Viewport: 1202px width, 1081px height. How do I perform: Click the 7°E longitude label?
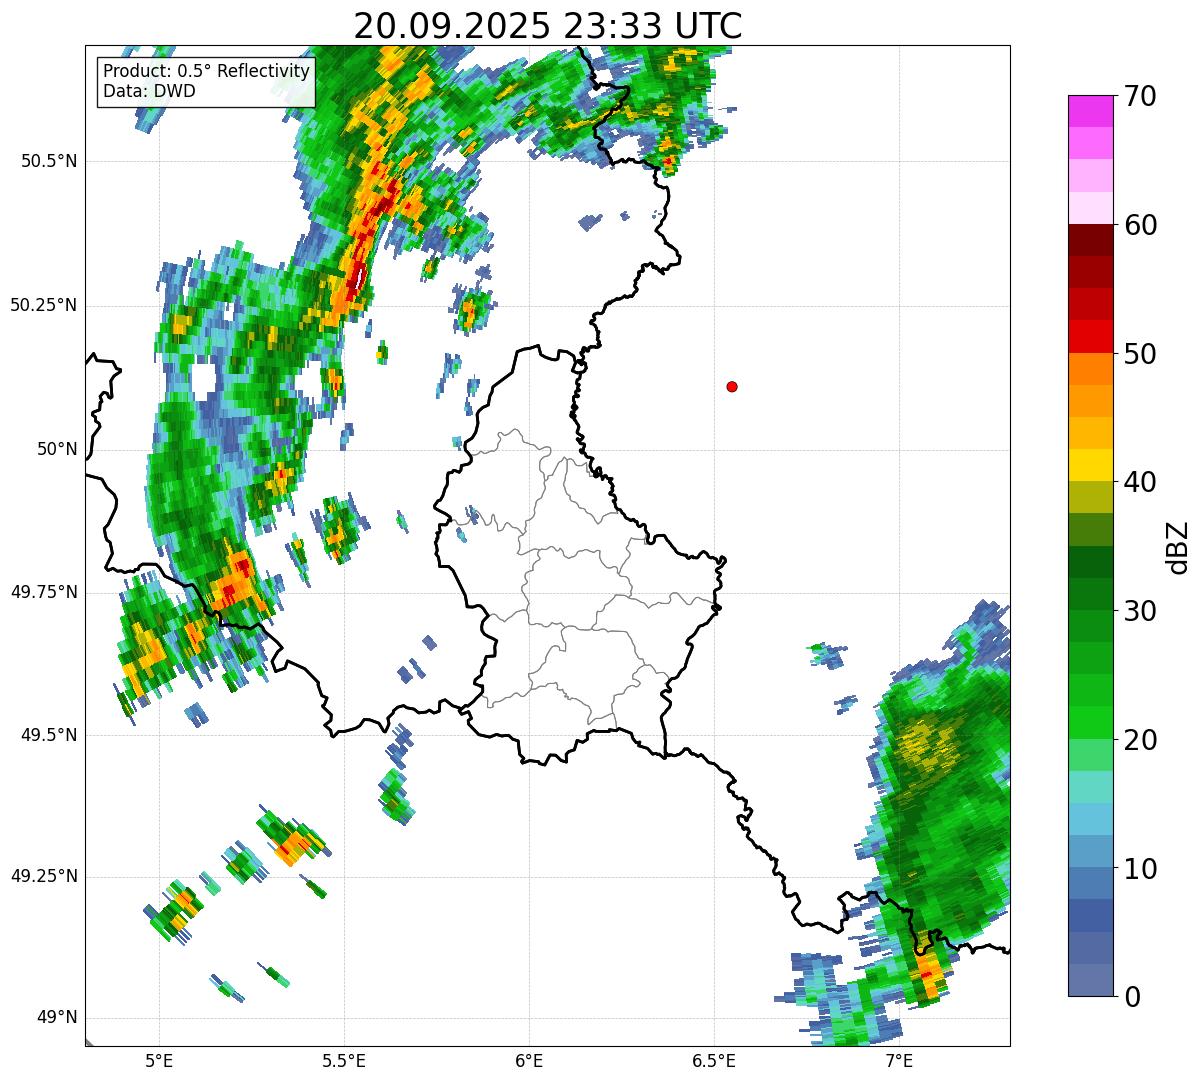(899, 1060)
